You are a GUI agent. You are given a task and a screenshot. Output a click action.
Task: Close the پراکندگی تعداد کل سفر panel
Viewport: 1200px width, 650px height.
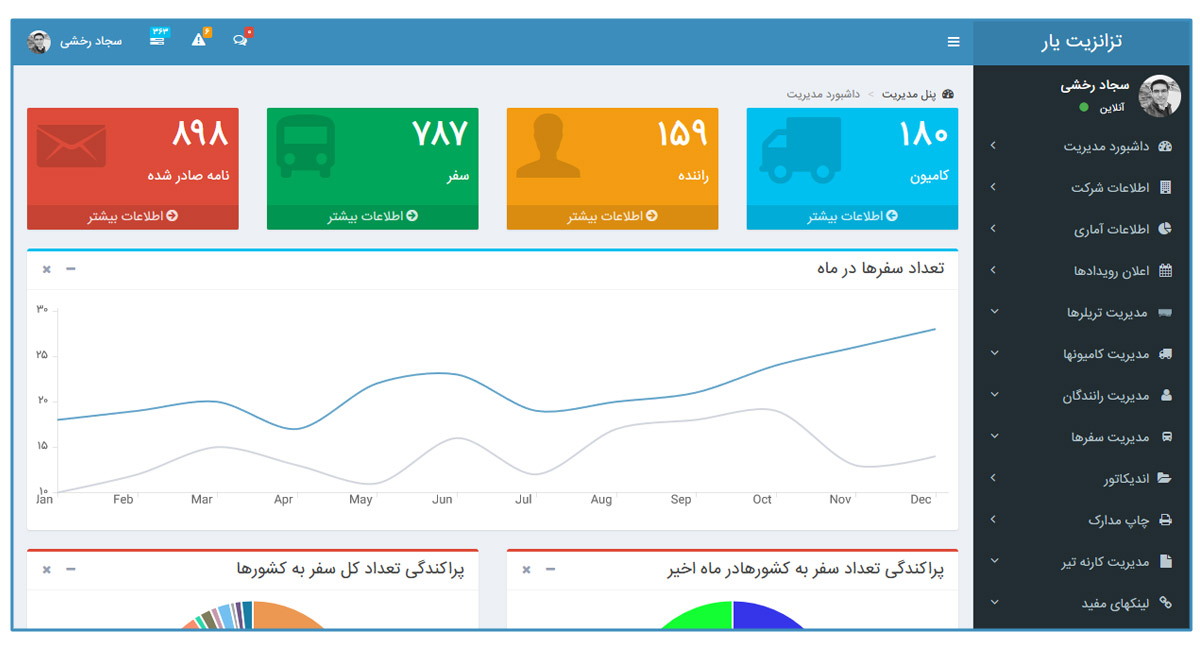coord(47,570)
